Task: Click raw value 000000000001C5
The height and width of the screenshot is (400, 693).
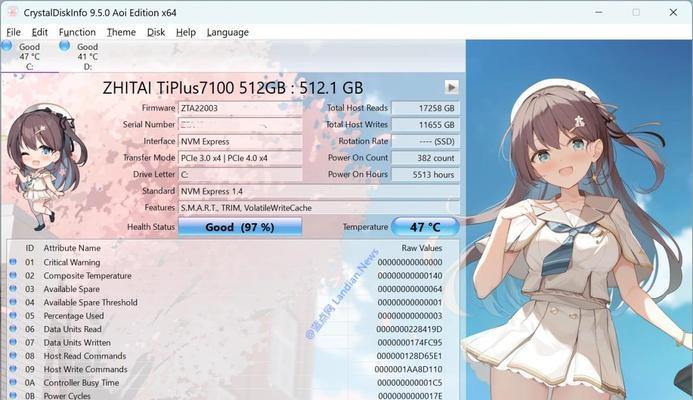Action: pyautogui.click(x=410, y=383)
